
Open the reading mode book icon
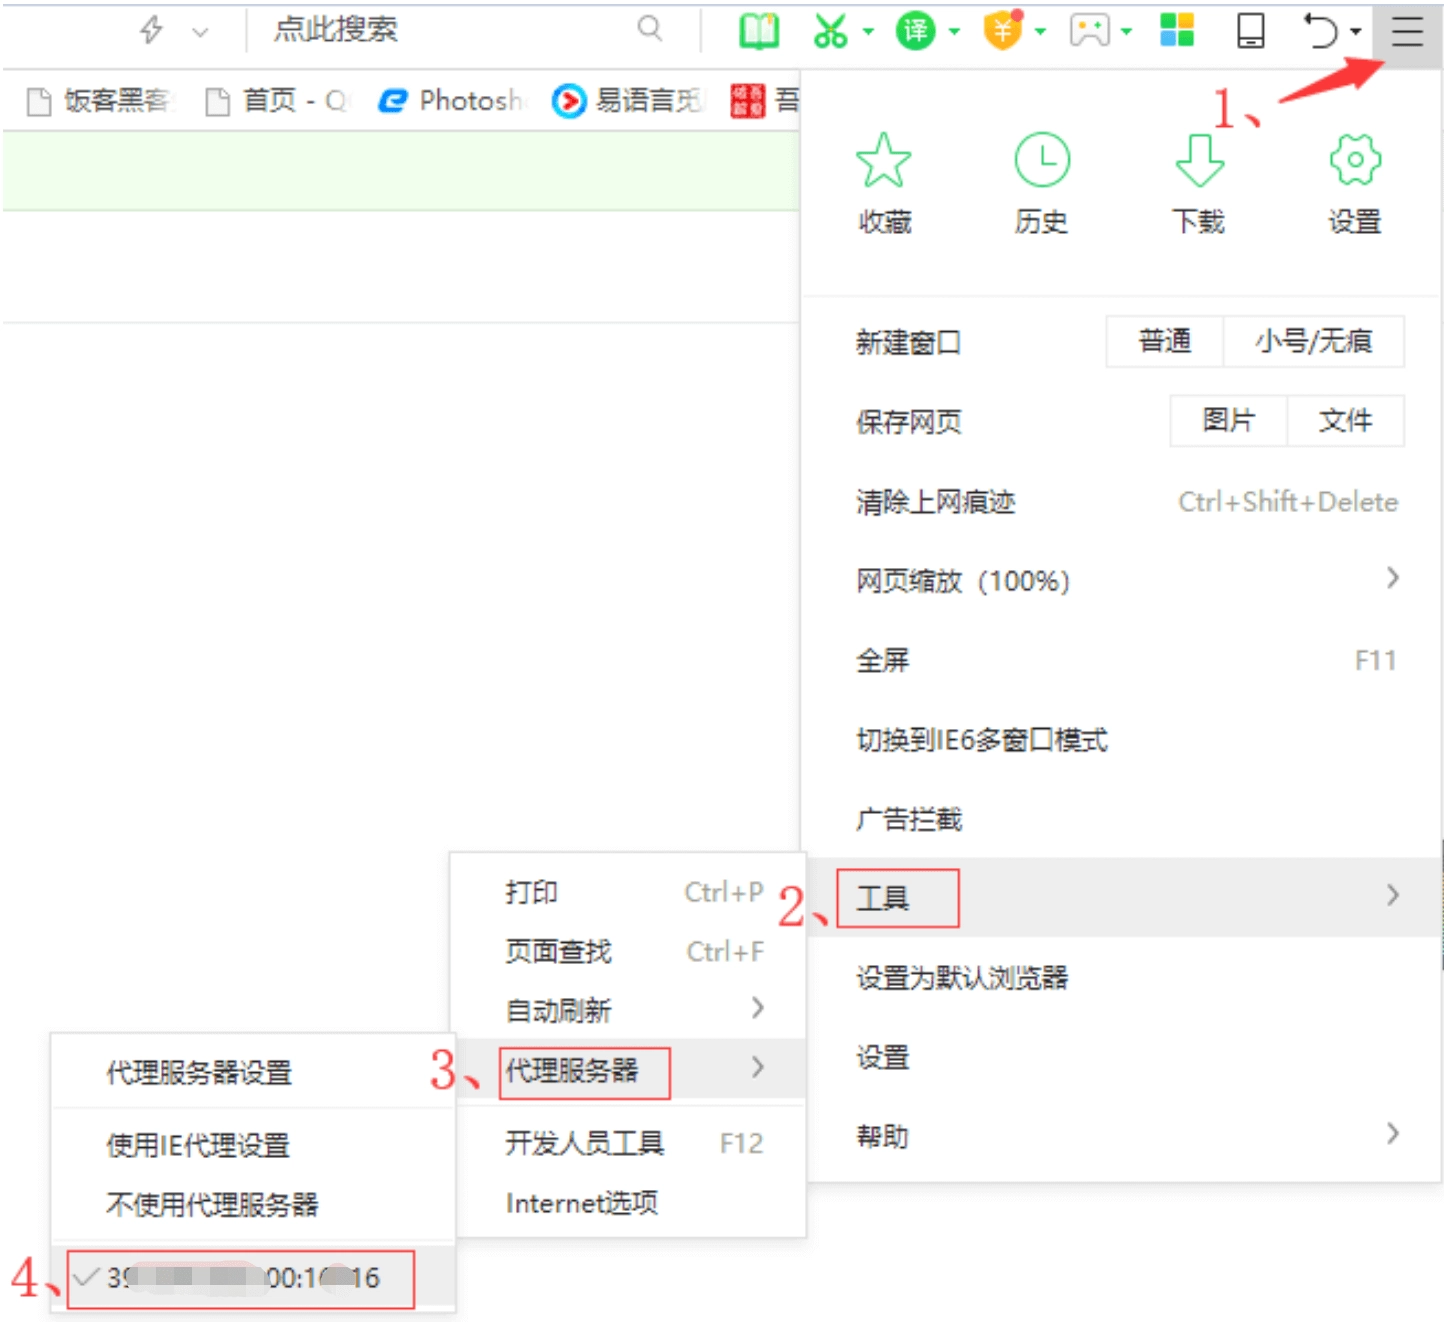[758, 32]
